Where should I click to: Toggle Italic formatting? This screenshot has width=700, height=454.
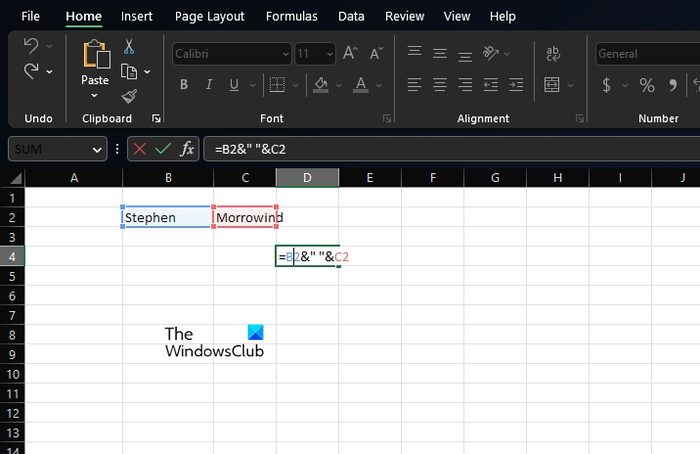tap(208, 85)
